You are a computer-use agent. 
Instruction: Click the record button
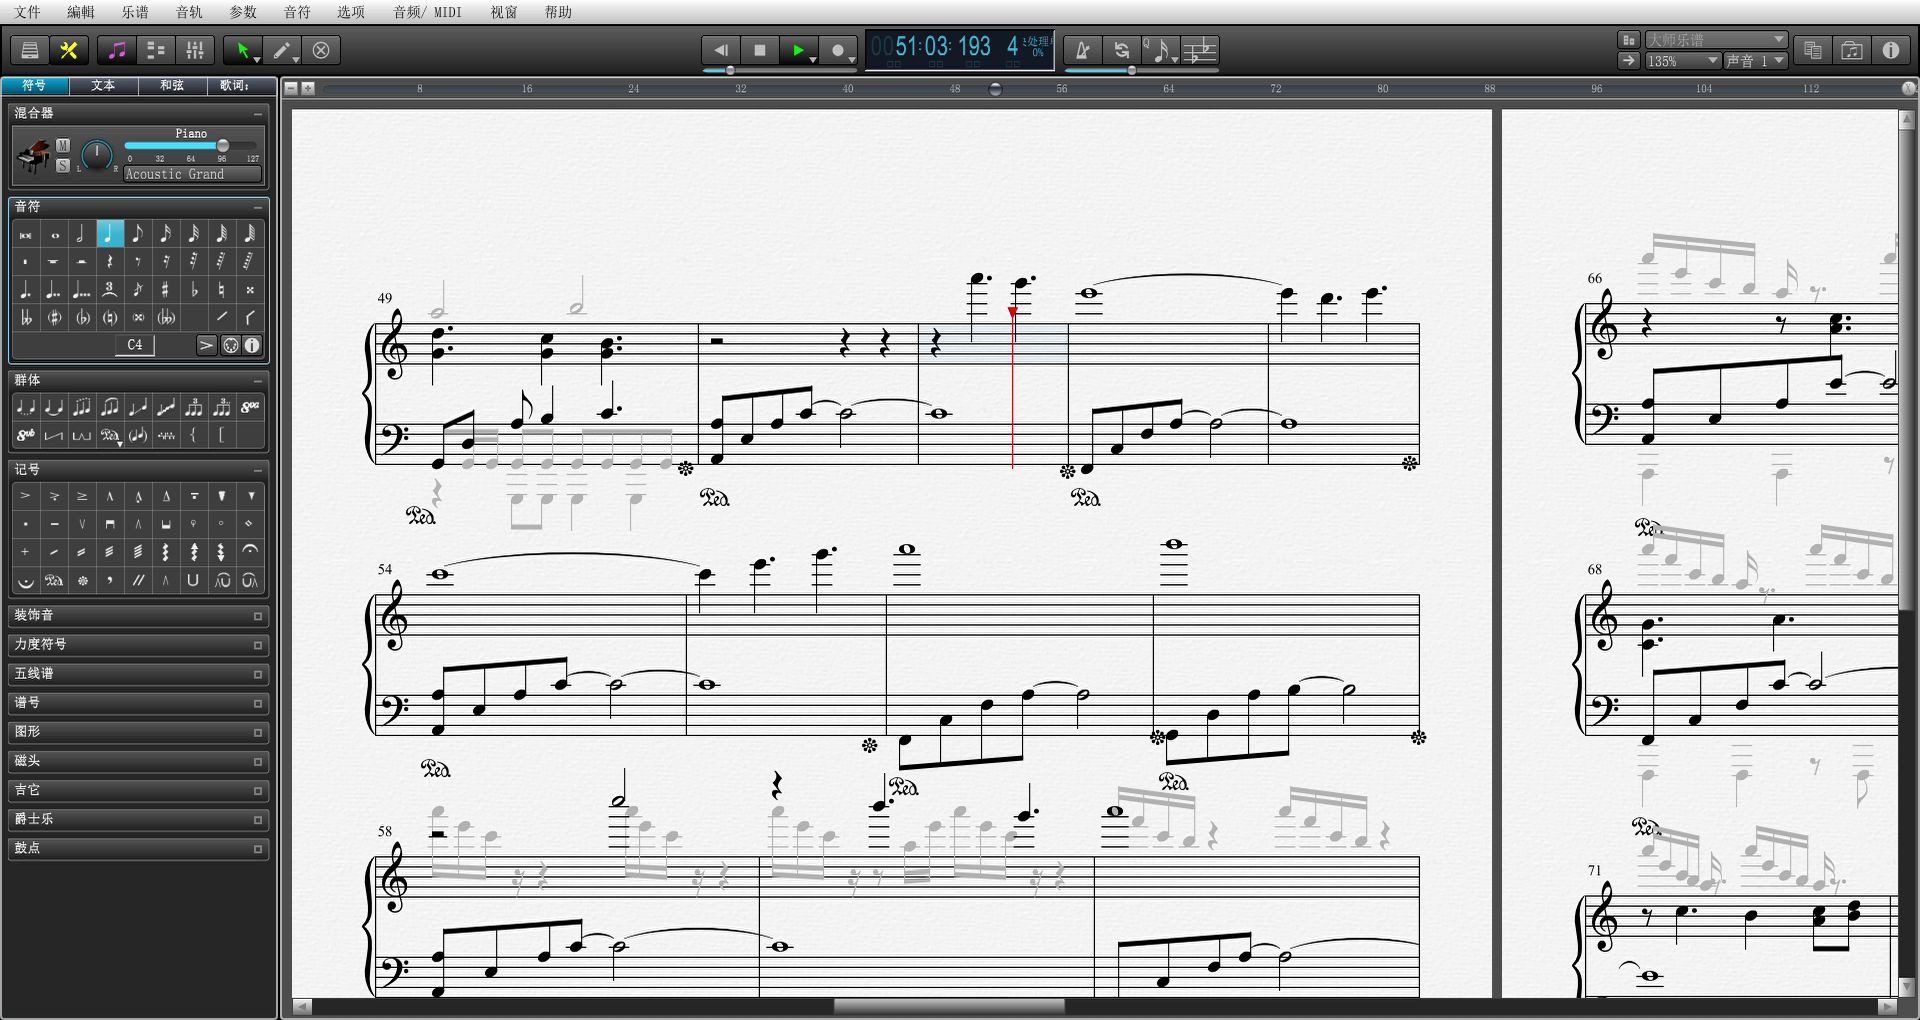click(838, 50)
